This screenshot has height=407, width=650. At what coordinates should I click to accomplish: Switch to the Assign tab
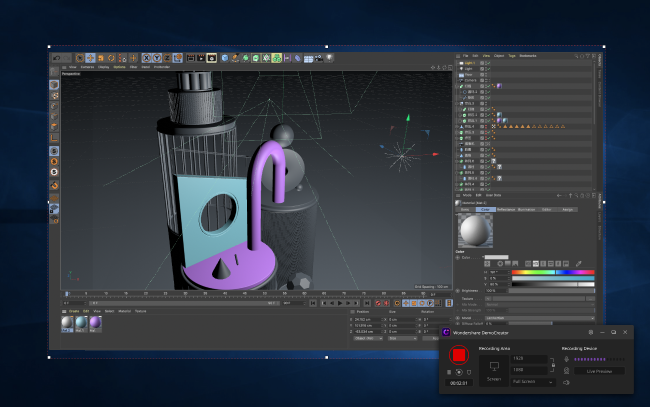pos(568,210)
